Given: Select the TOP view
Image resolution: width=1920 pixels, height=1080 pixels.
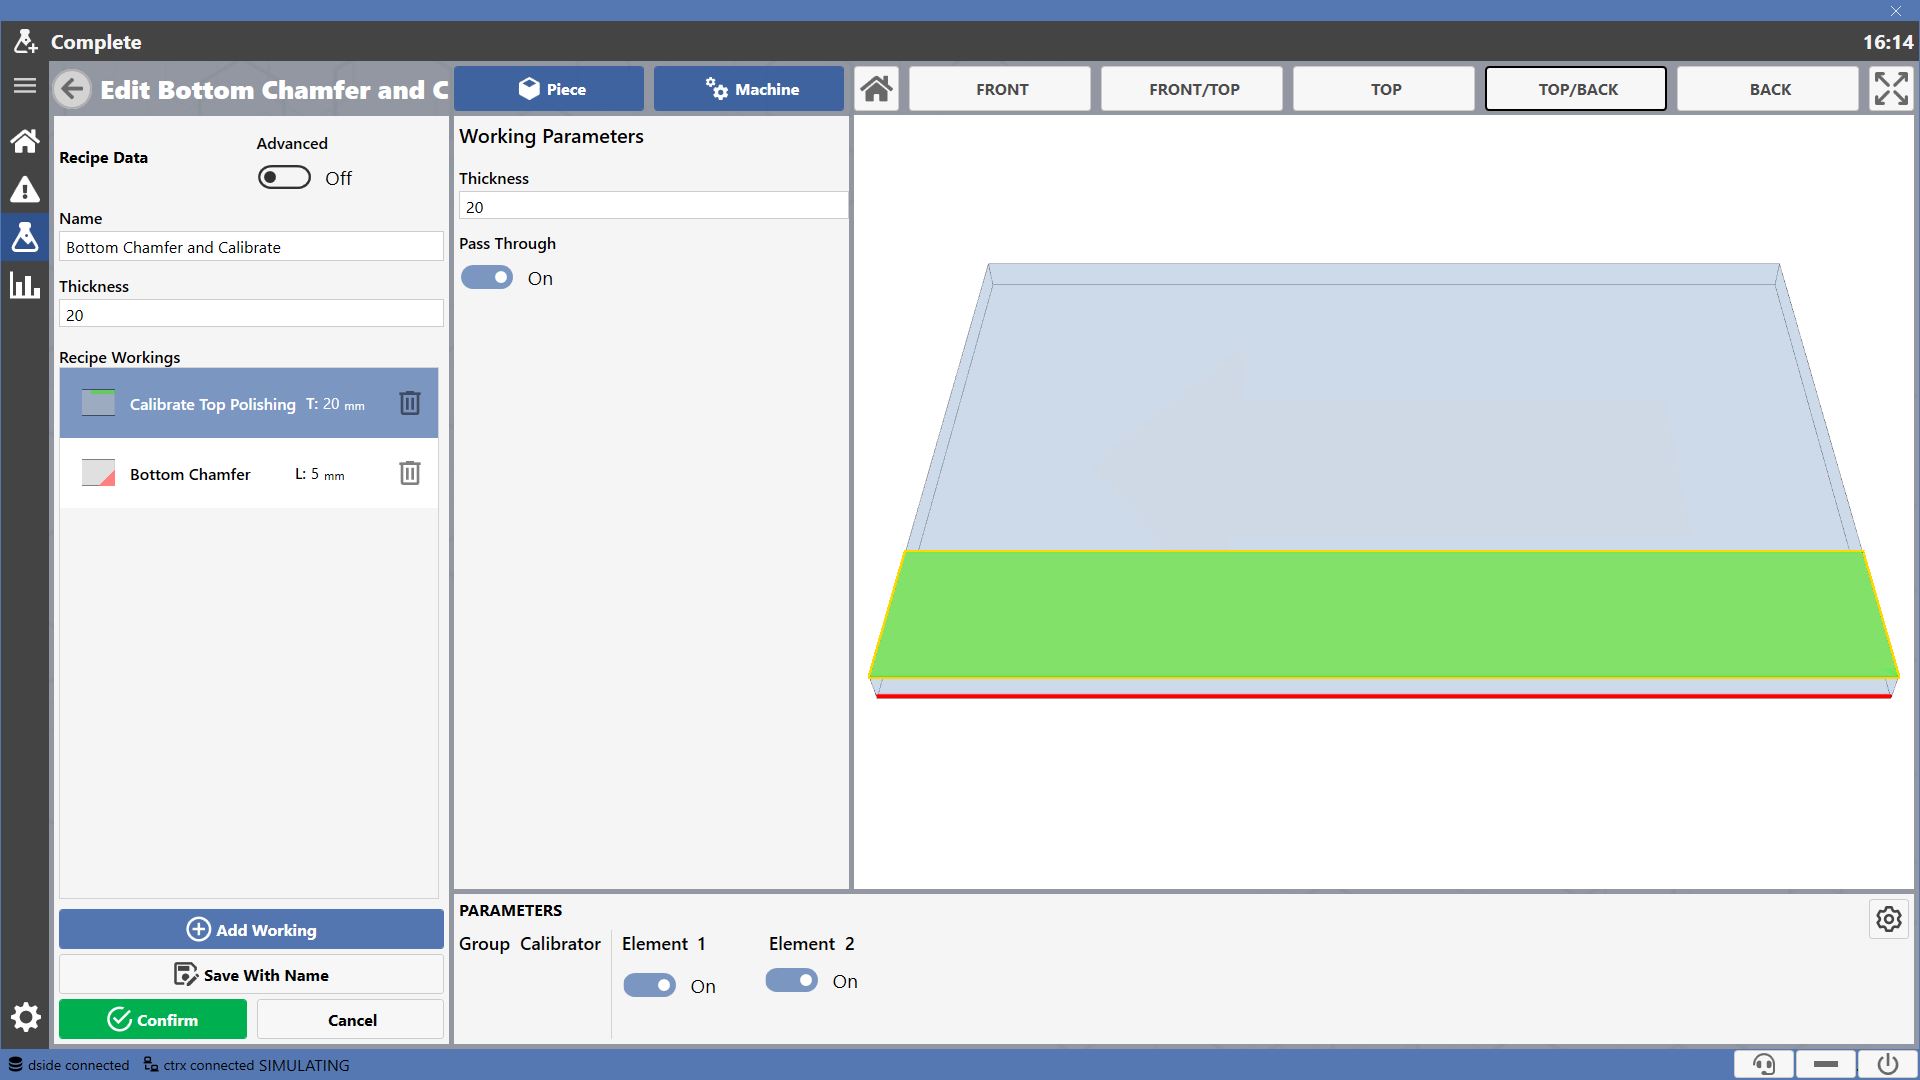Looking at the screenshot, I should point(1384,89).
